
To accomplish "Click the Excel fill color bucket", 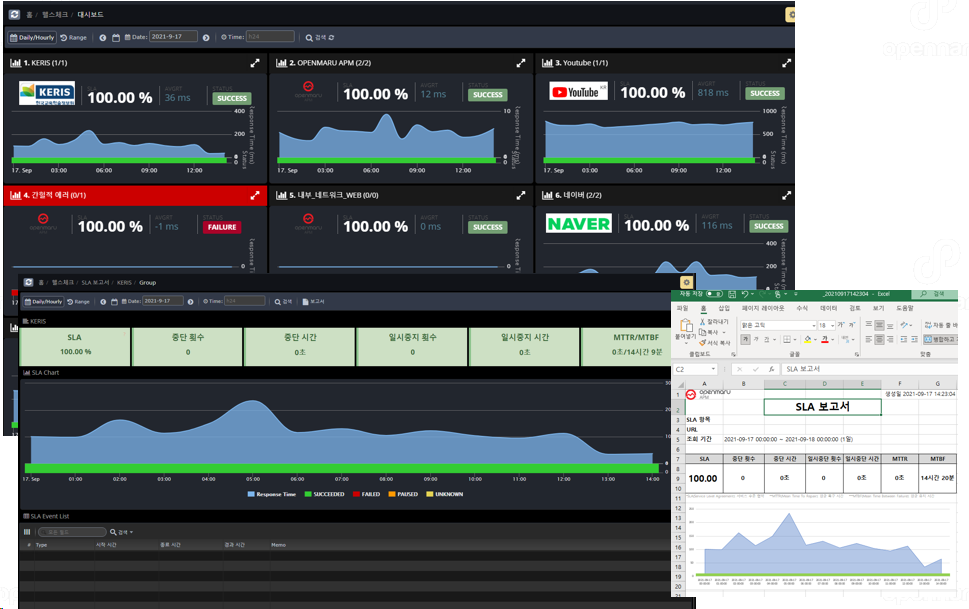I will tap(805, 340).
